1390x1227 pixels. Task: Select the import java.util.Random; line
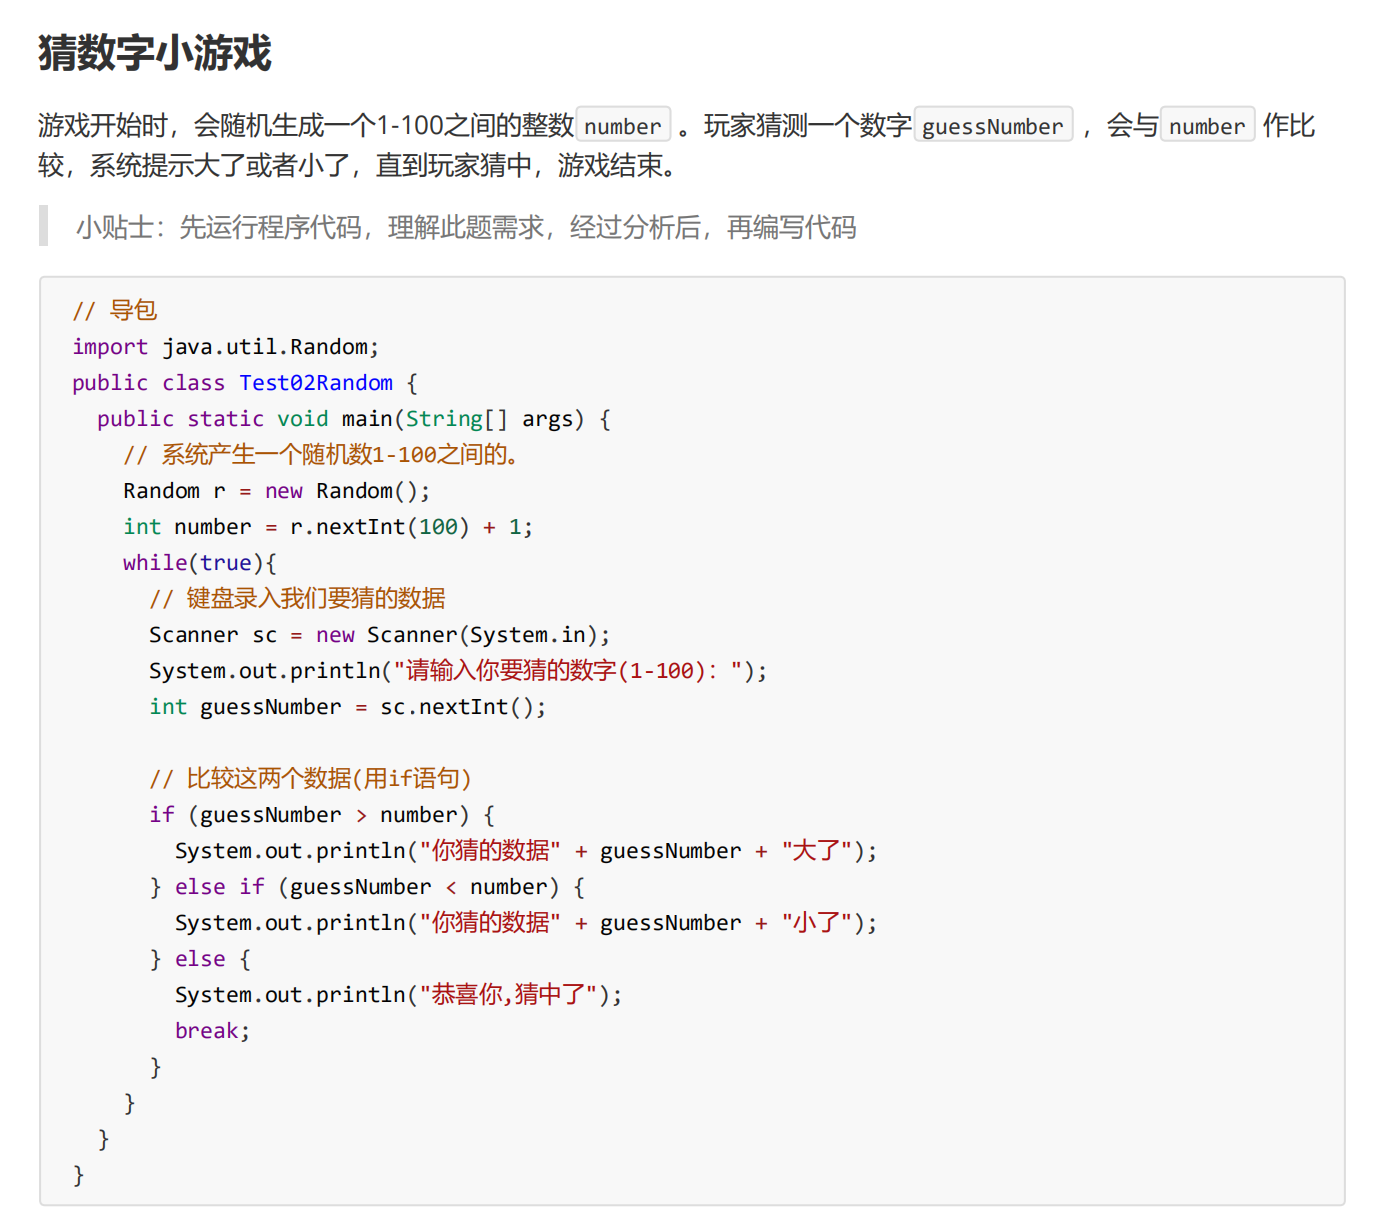tap(226, 347)
